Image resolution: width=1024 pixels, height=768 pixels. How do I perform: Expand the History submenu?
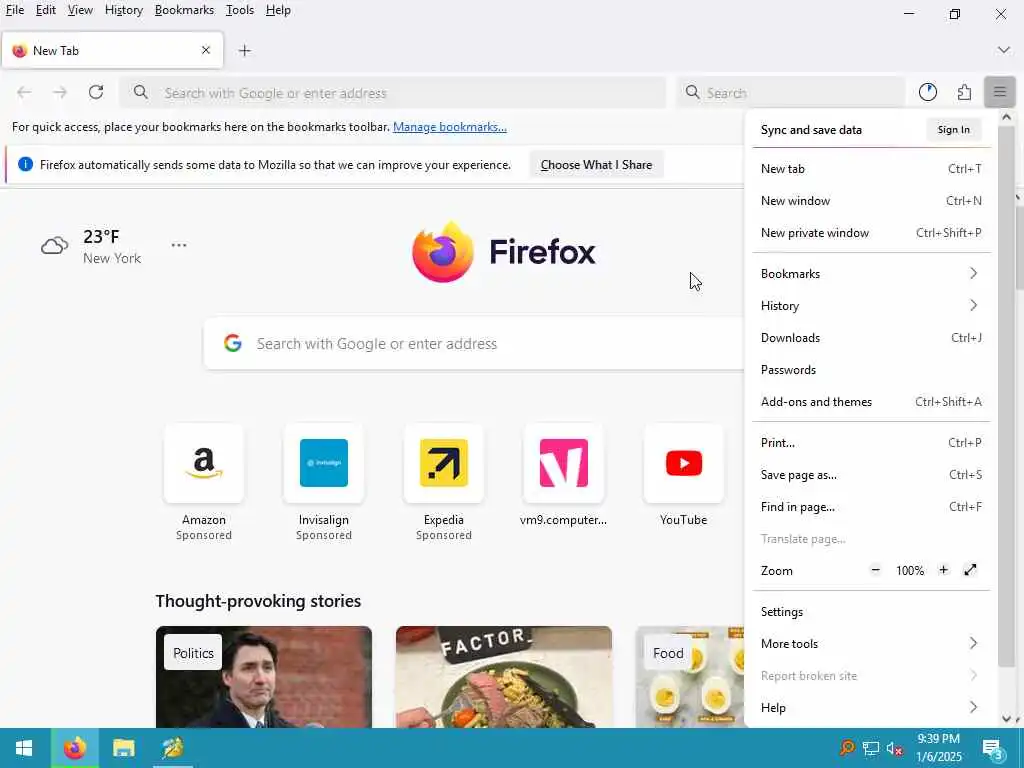pyautogui.click(x=871, y=306)
